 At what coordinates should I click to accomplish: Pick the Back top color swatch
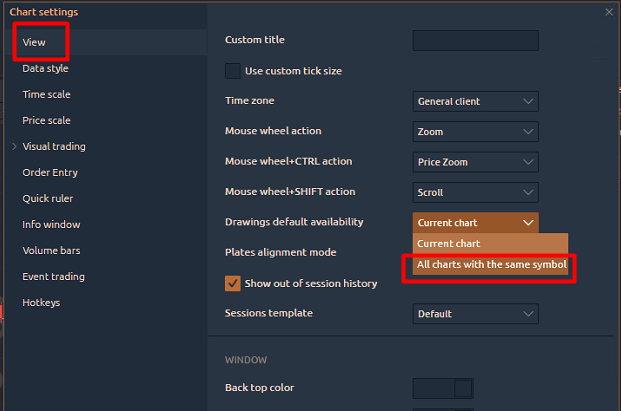tap(443, 388)
